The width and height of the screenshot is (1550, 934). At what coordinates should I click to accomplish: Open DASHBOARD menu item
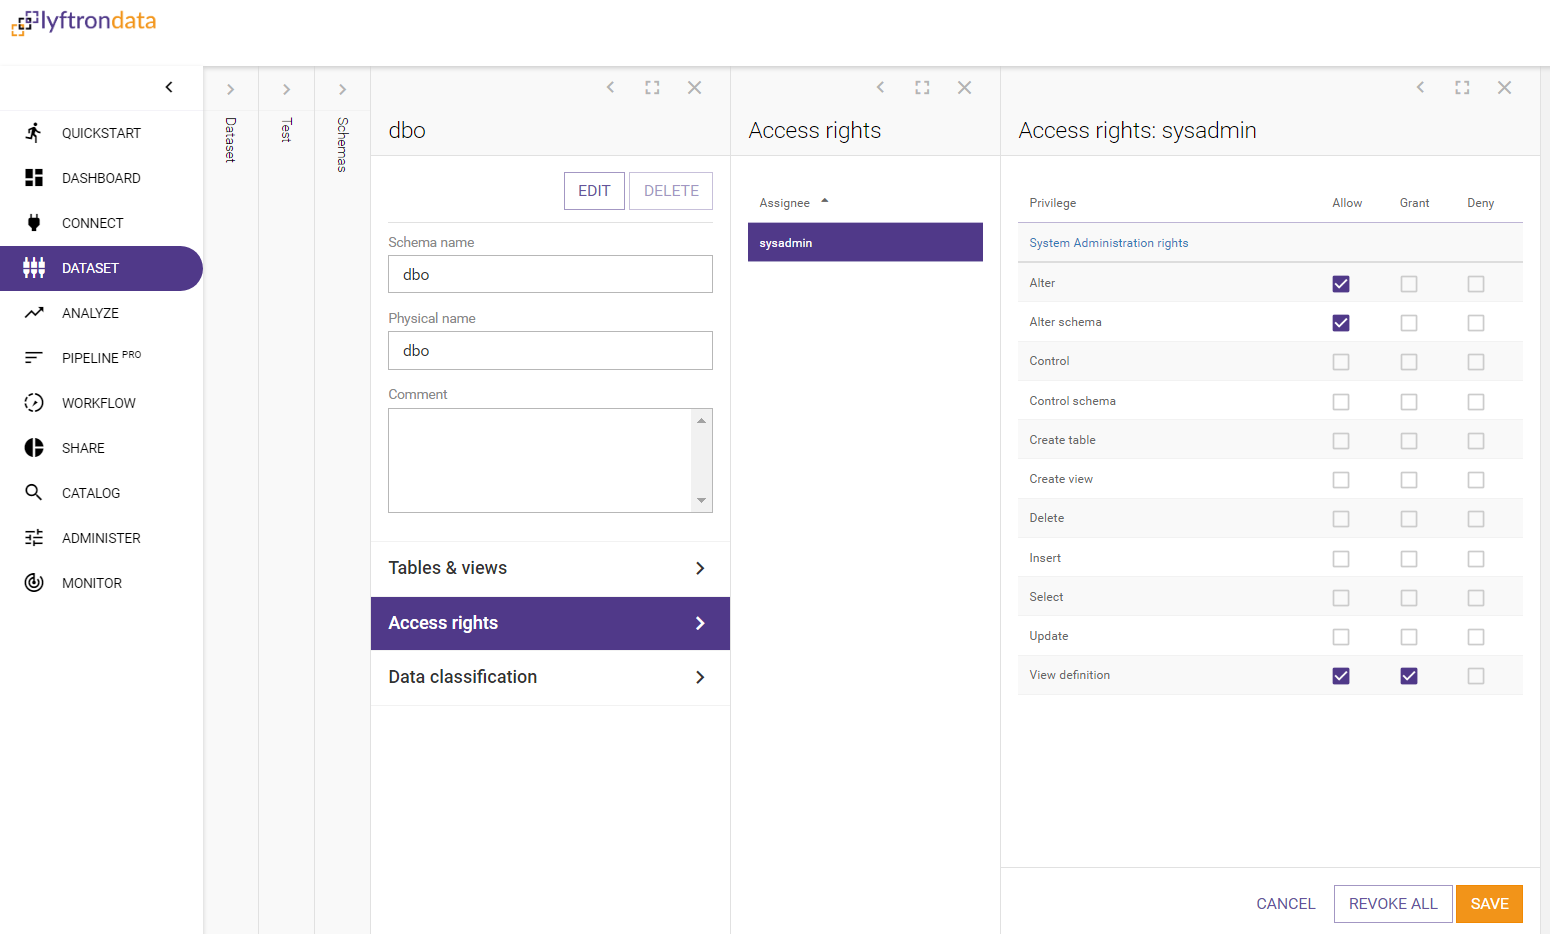tap(101, 178)
